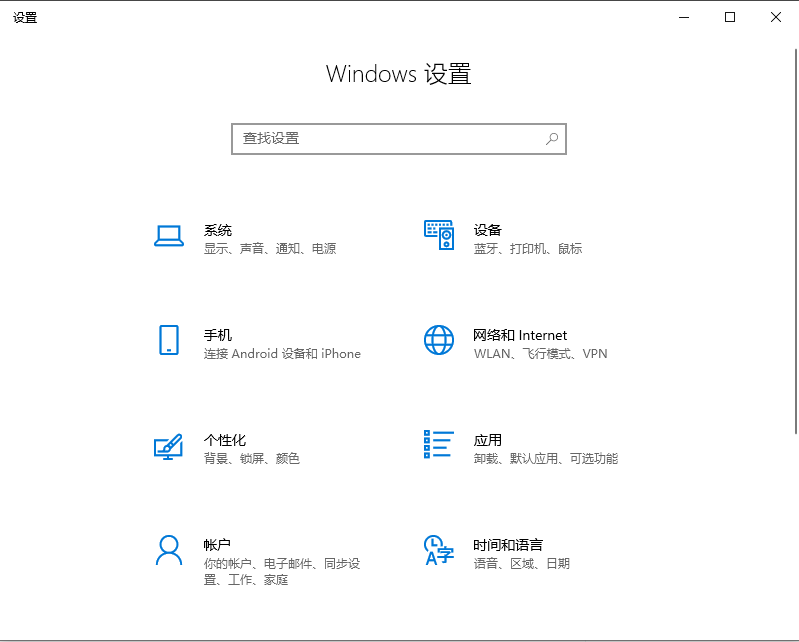Click the clock and letter icon for 时间和语言
The width and height of the screenshot is (799, 642).
tap(438, 550)
